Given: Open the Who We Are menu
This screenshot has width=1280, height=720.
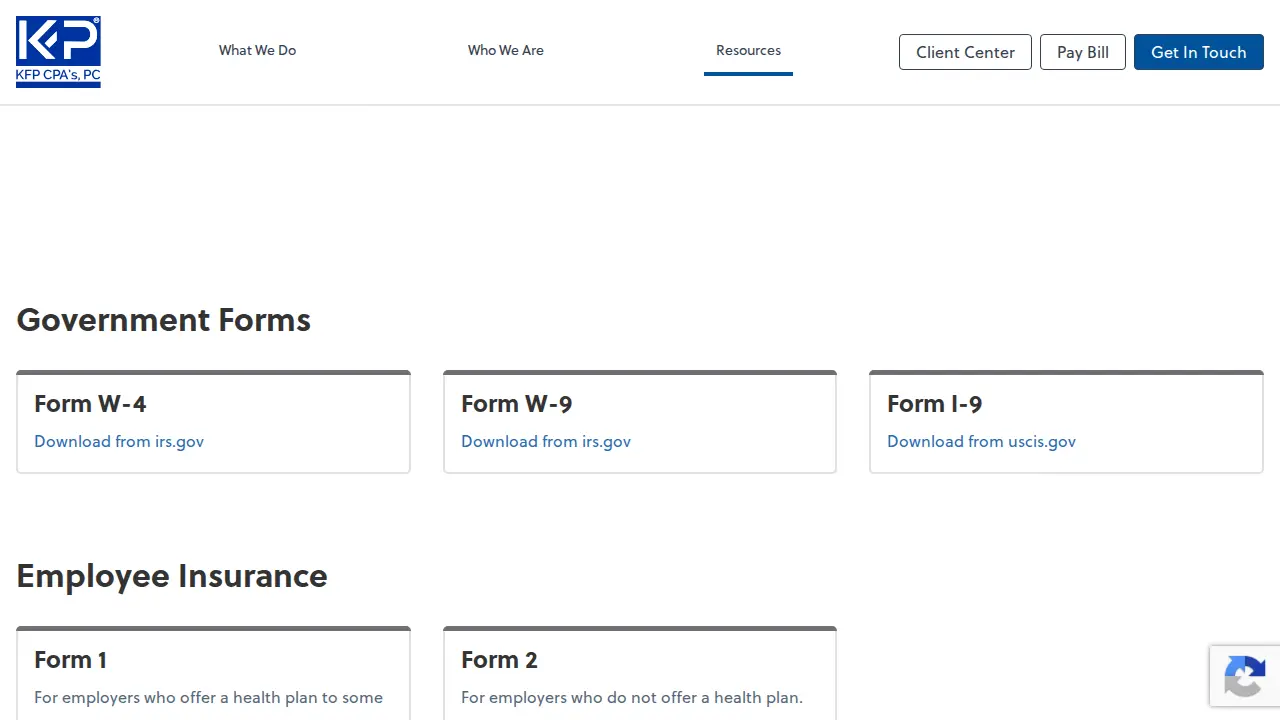Looking at the screenshot, I should click(x=506, y=50).
